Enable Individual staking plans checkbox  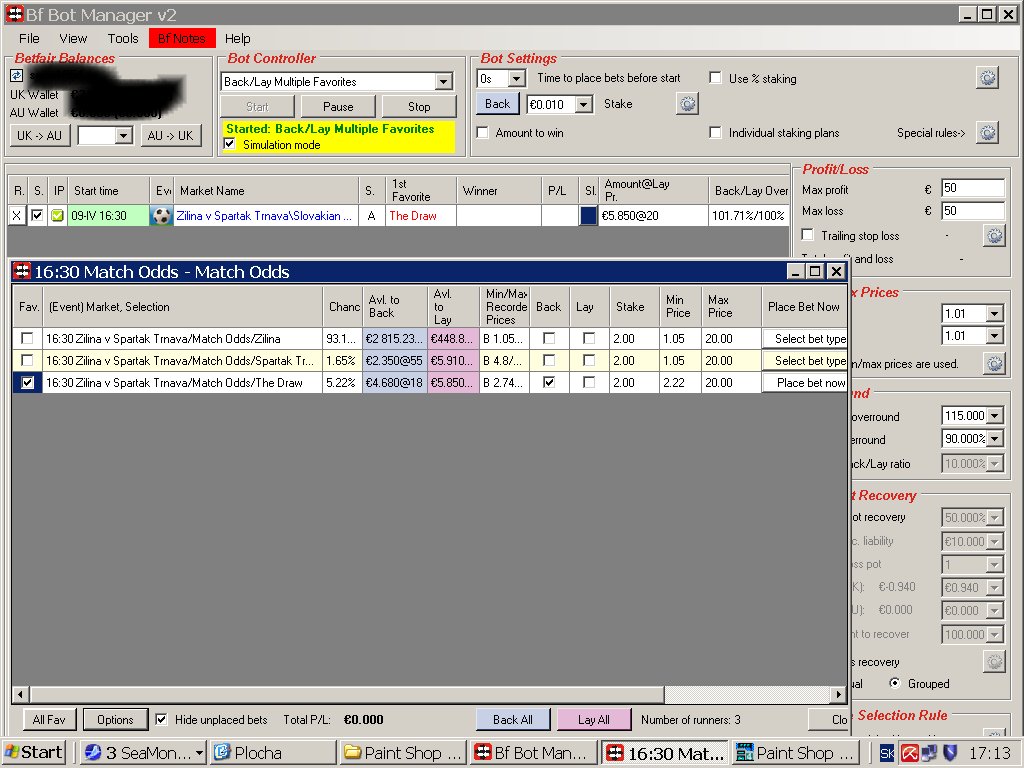[716, 133]
